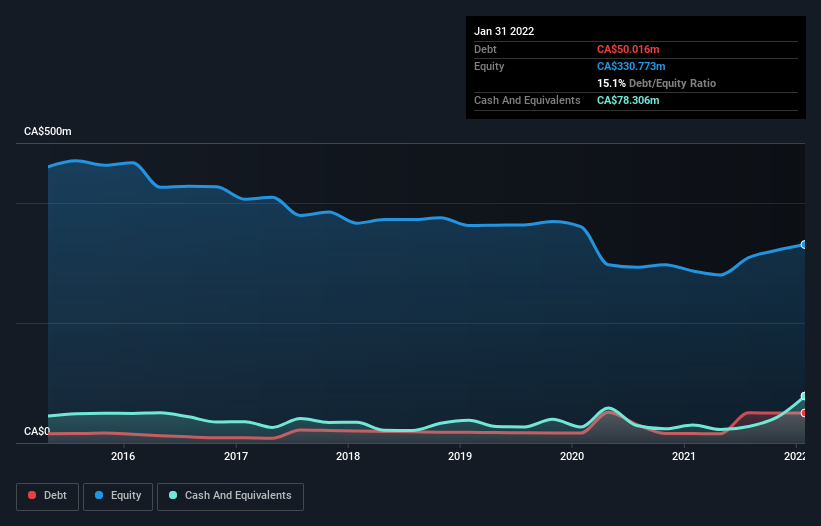
Task: Click the Debt label in the tooltip
Action: coord(485,49)
